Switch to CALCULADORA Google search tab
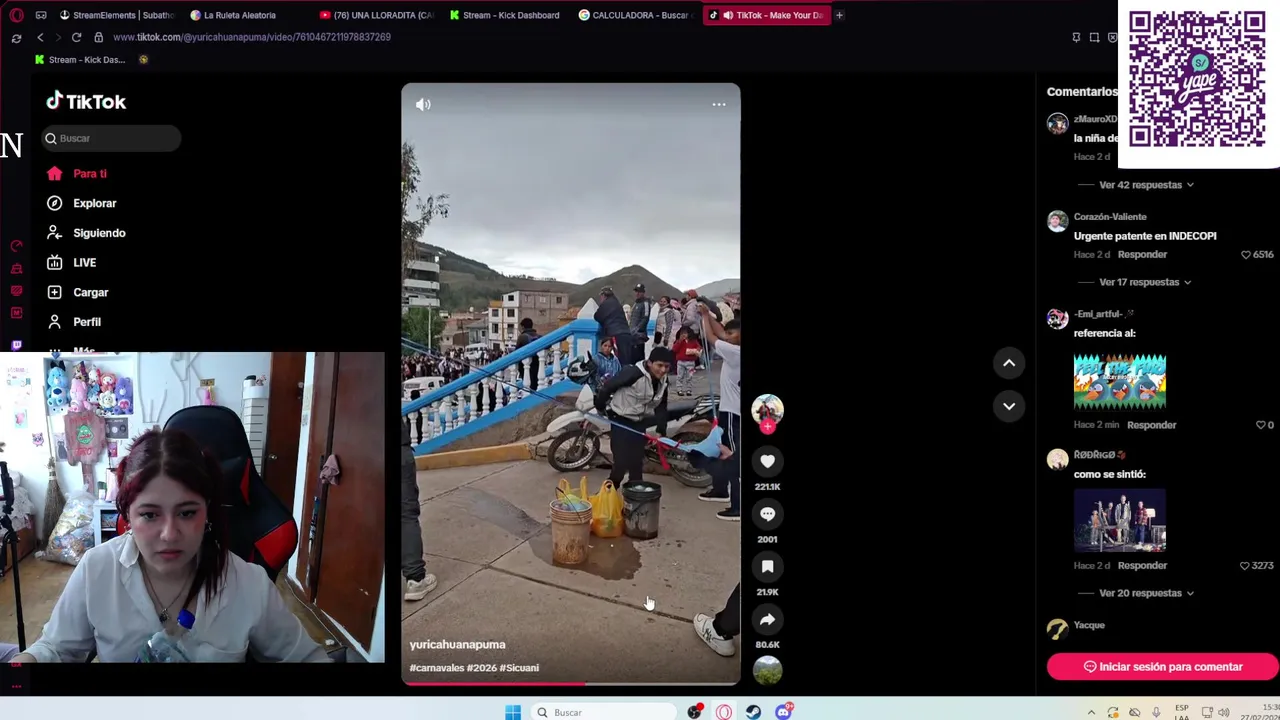1280x720 pixels. pos(635,15)
